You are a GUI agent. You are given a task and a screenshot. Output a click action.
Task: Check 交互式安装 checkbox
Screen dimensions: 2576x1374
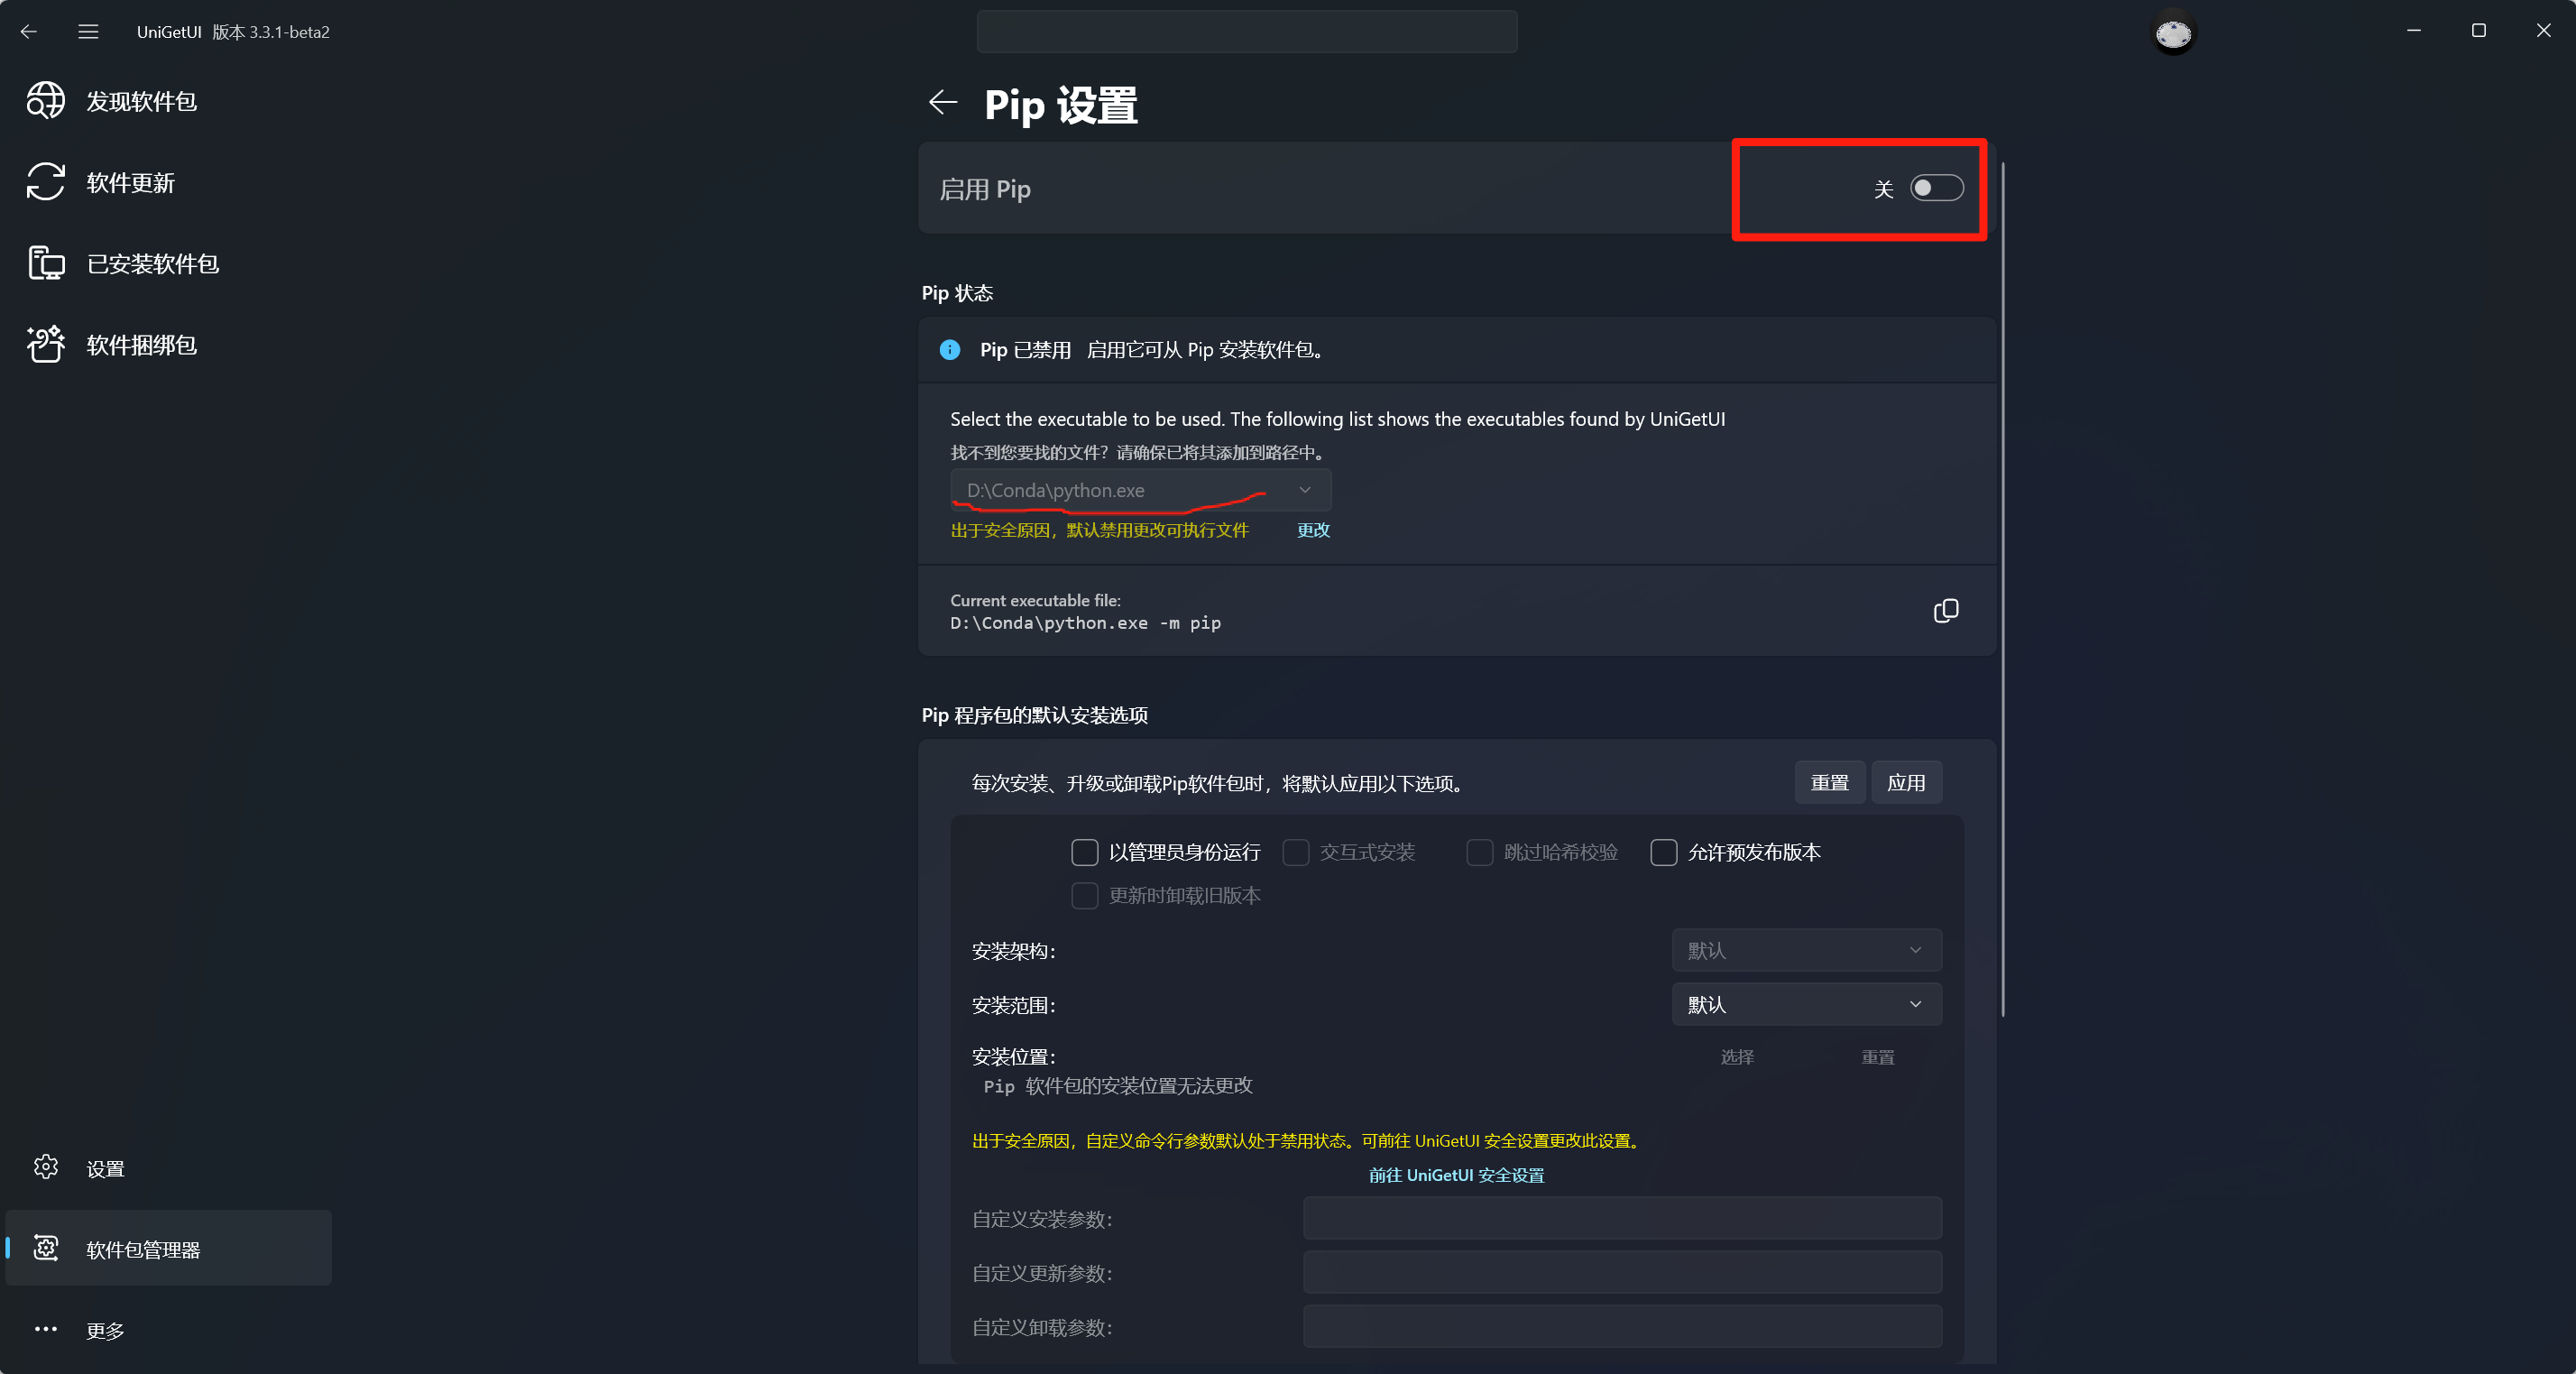coord(1295,852)
